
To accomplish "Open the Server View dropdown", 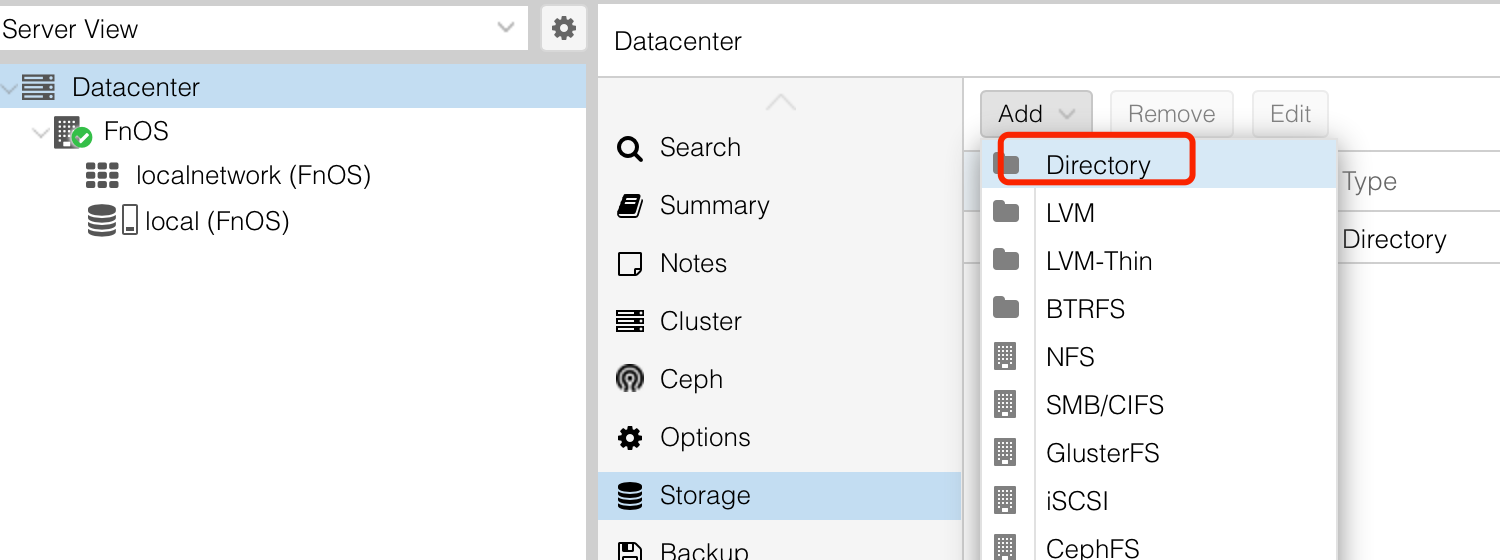I will pyautogui.click(x=263, y=29).
